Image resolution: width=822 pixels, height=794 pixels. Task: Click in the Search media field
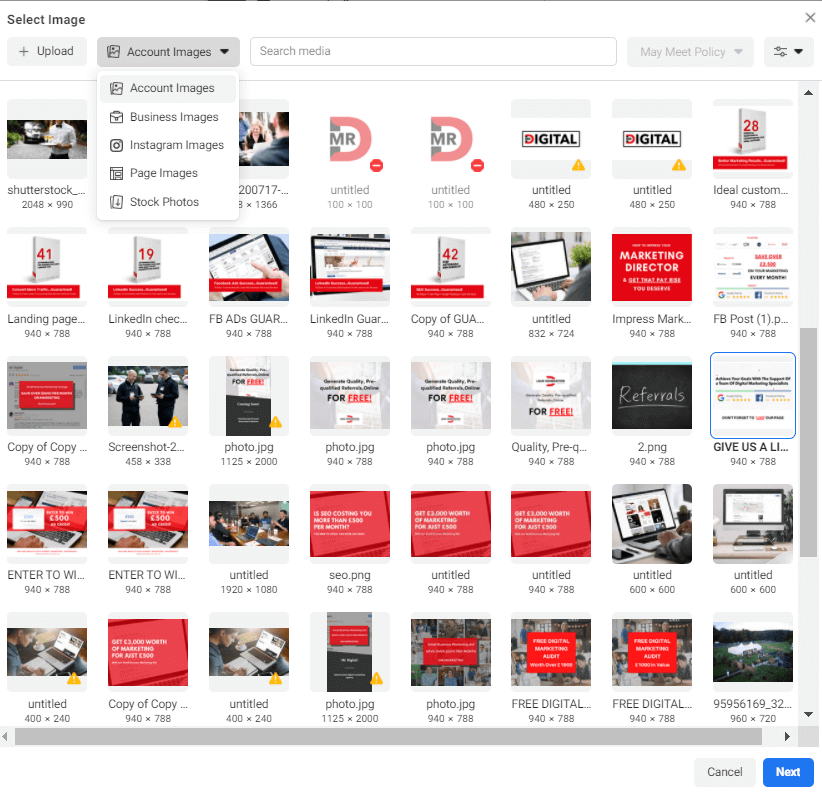click(x=433, y=52)
